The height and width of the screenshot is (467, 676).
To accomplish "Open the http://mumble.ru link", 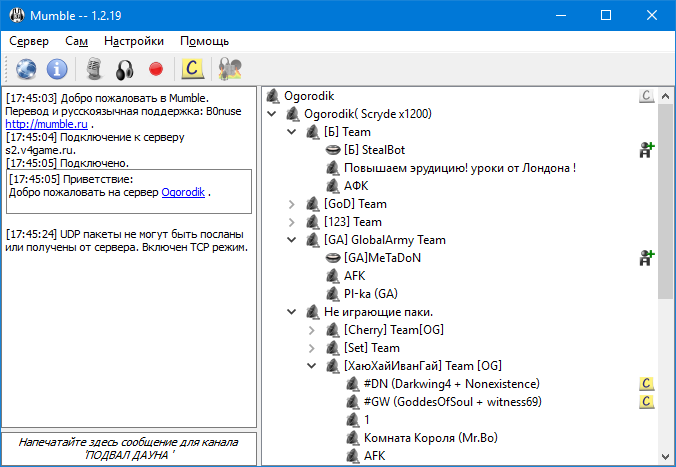I will pos(46,125).
